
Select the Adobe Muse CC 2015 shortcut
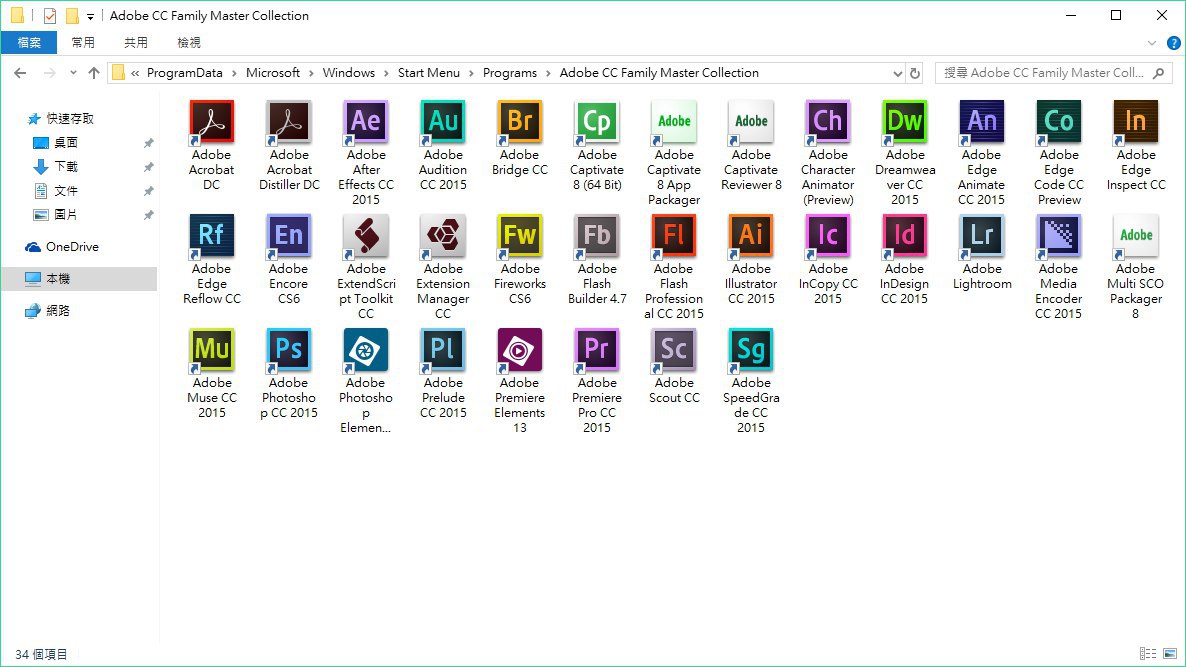point(212,350)
